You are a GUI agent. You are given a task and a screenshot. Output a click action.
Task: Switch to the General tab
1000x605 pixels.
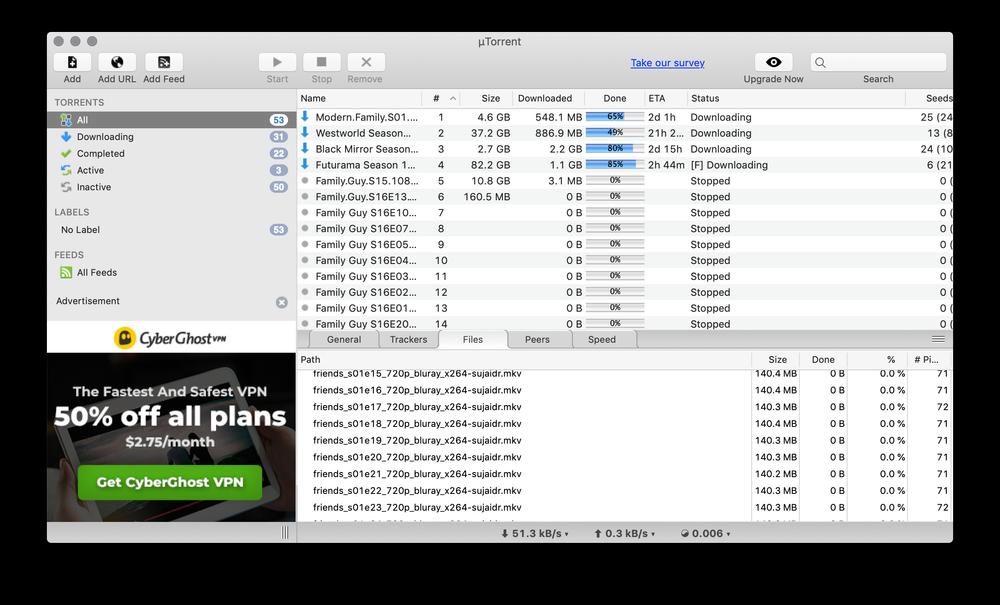coord(344,339)
